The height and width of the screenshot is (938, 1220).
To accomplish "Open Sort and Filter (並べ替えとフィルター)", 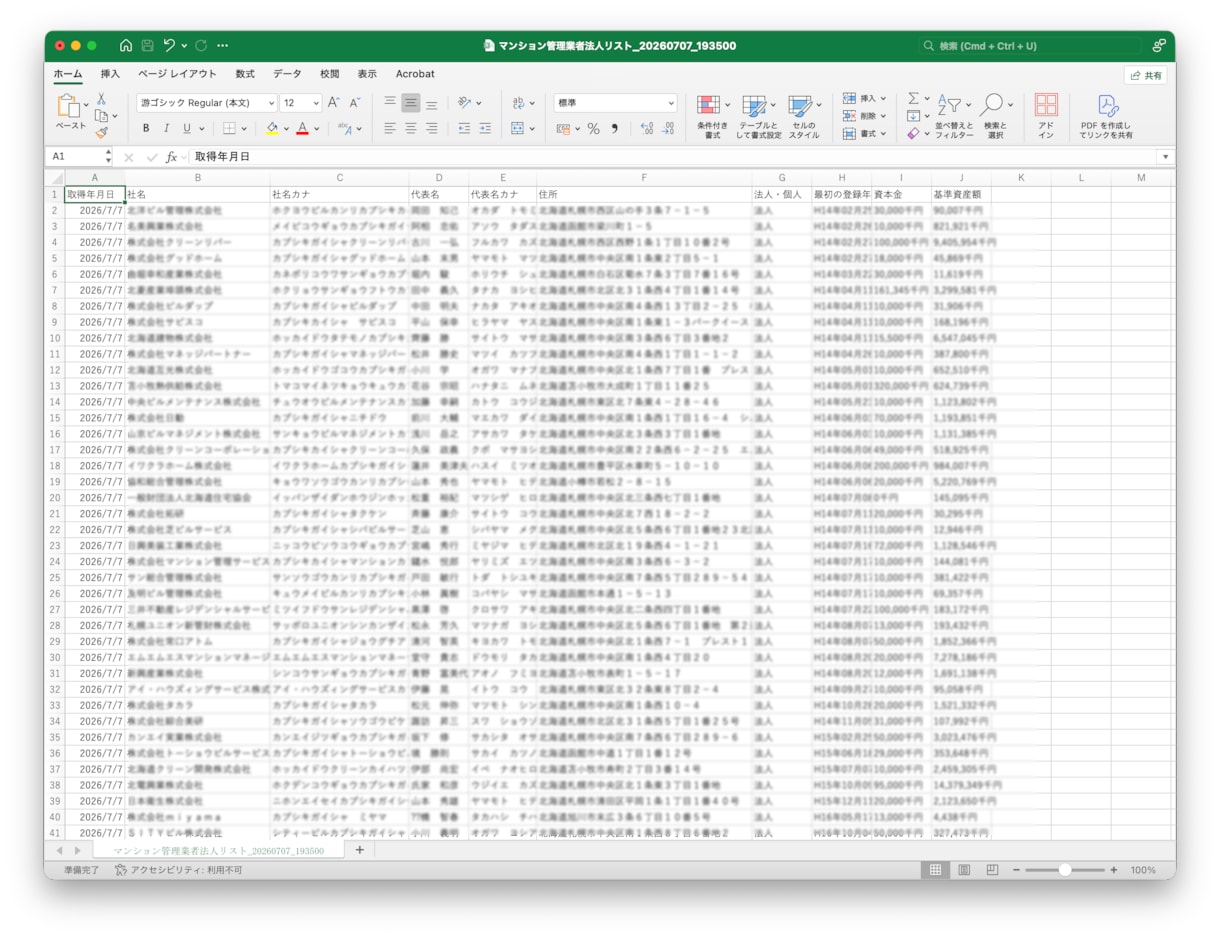I will pos(953,117).
